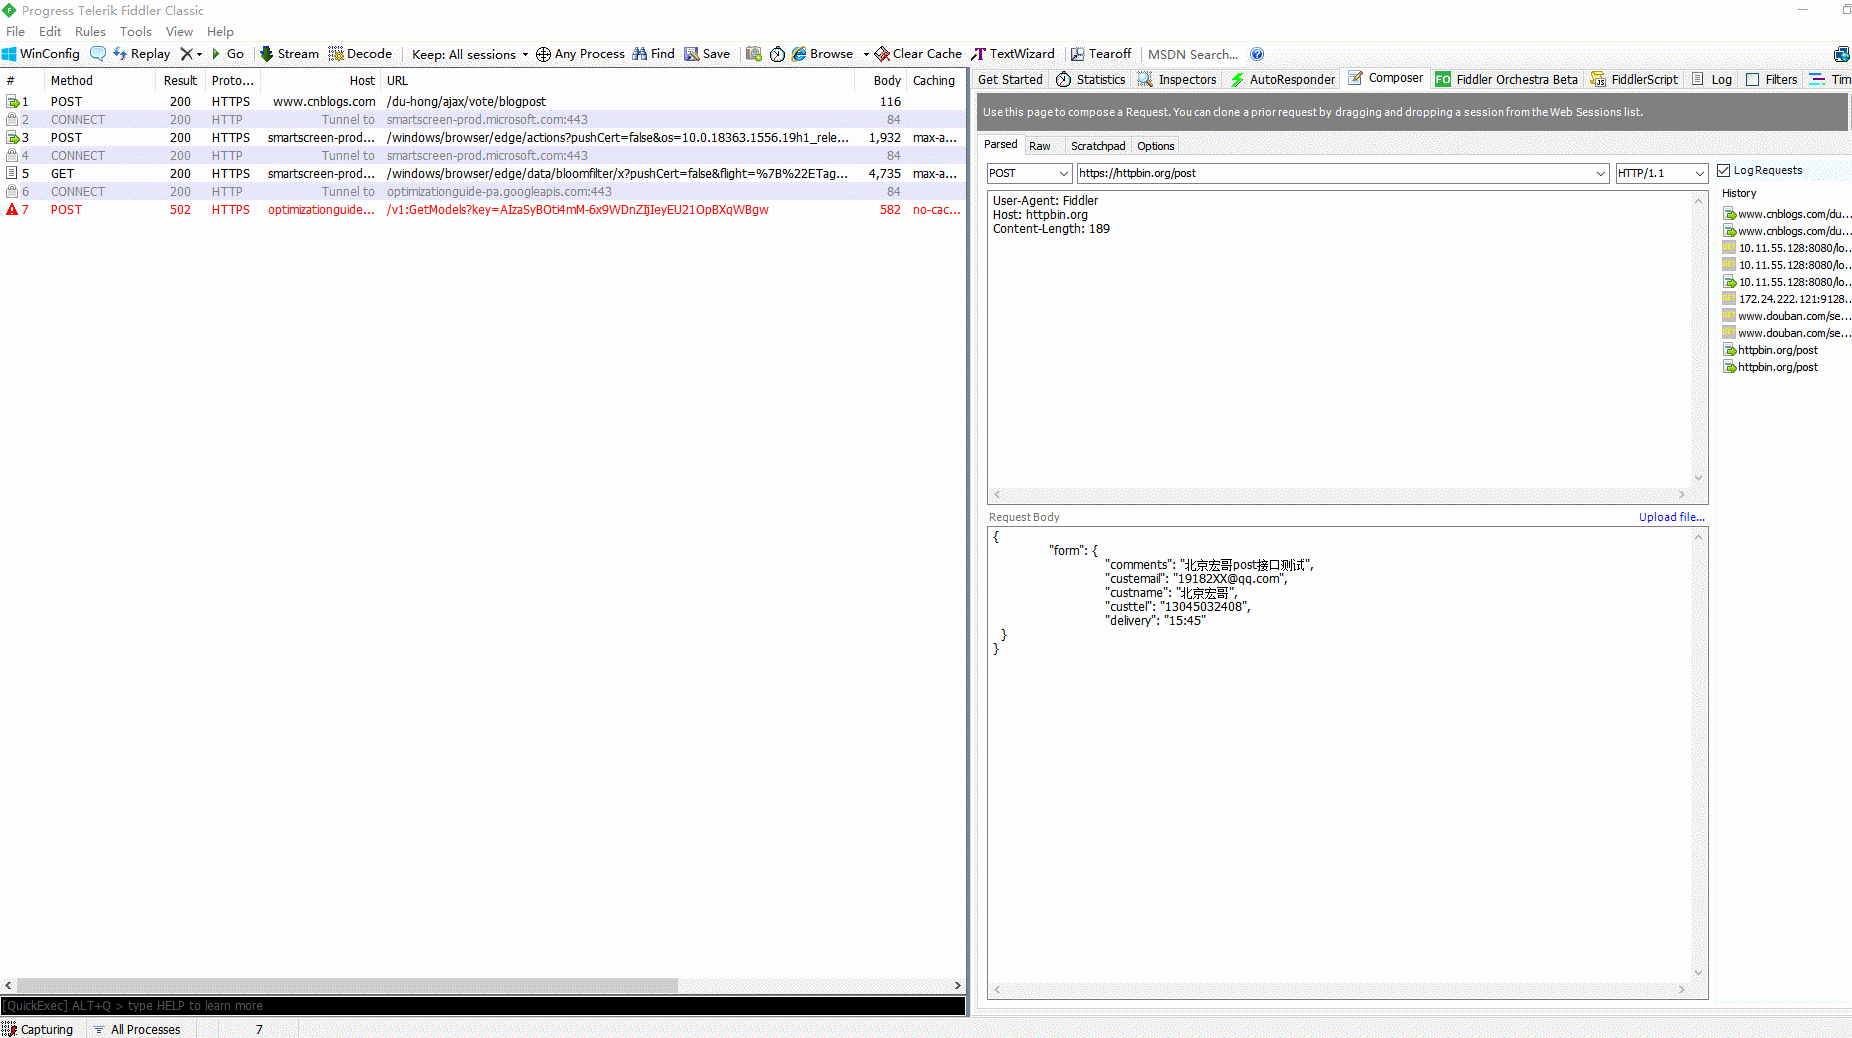The image size is (1852, 1038).
Task: Expand the Browse dropdown arrow
Action: pos(866,54)
